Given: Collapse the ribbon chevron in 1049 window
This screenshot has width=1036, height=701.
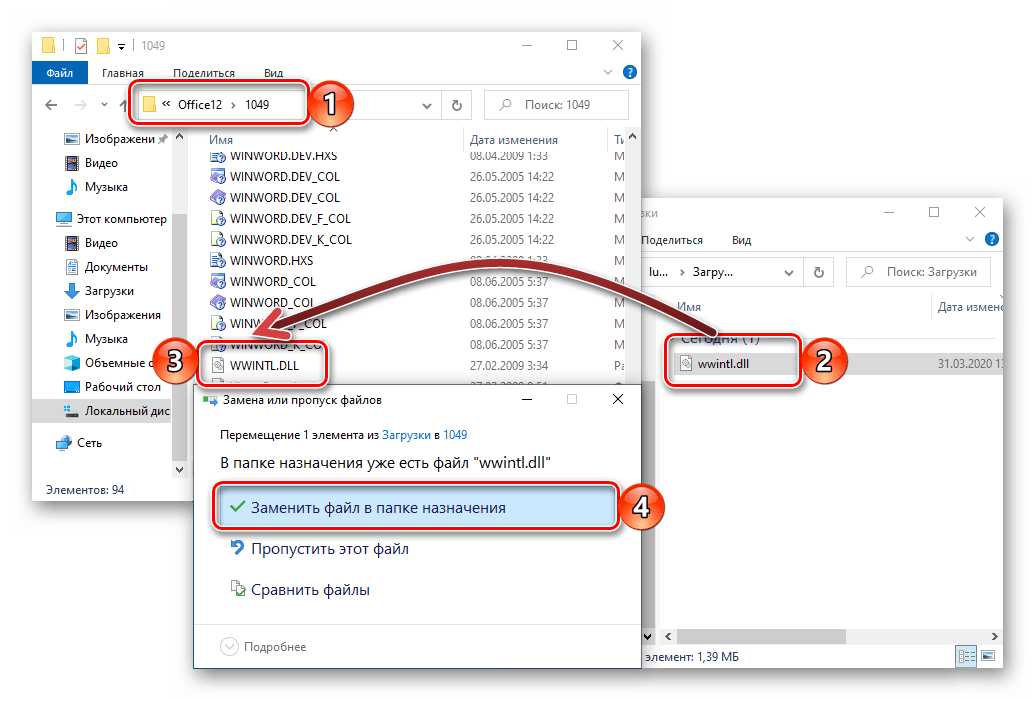Looking at the screenshot, I should 608,72.
